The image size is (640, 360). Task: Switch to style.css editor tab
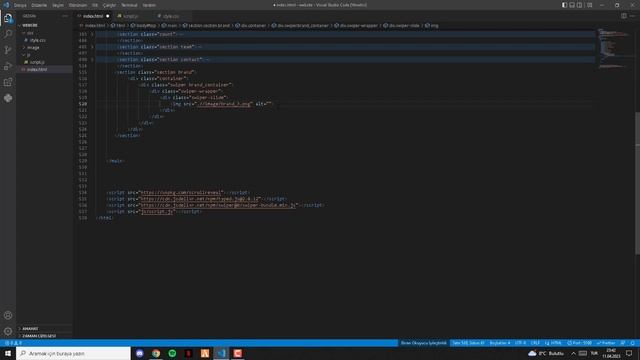click(171, 16)
